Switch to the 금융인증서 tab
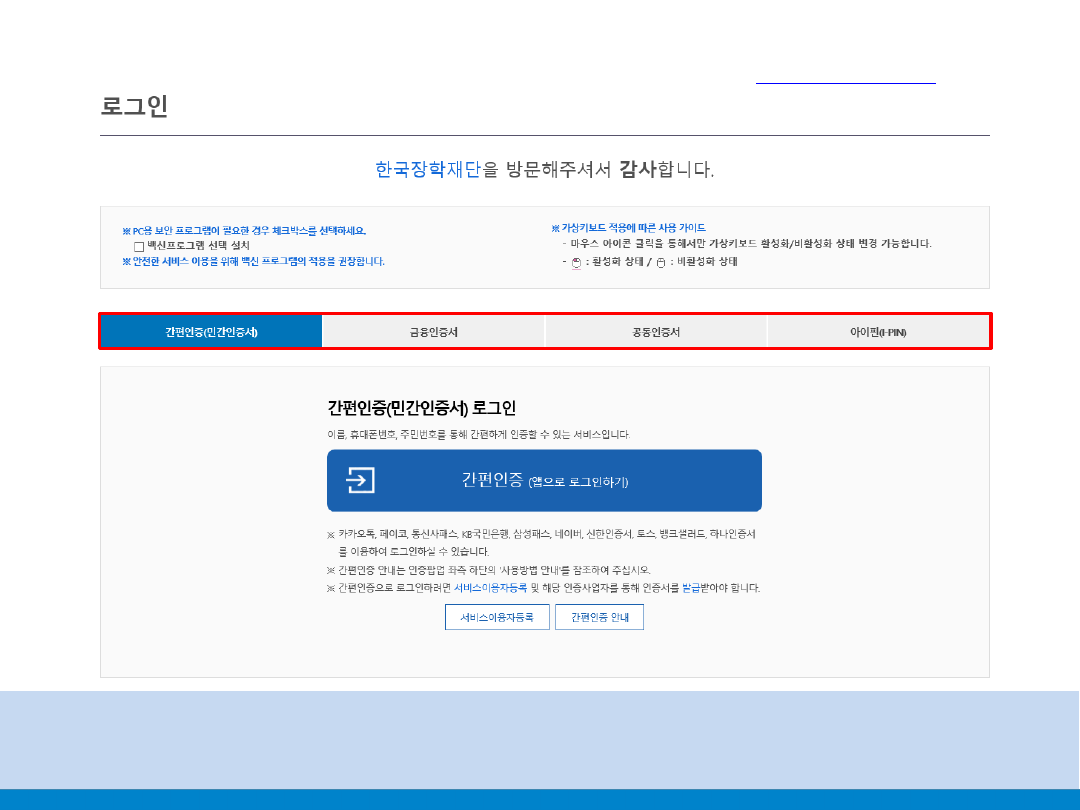The height and width of the screenshot is (810, 1080). click(433, 332)
